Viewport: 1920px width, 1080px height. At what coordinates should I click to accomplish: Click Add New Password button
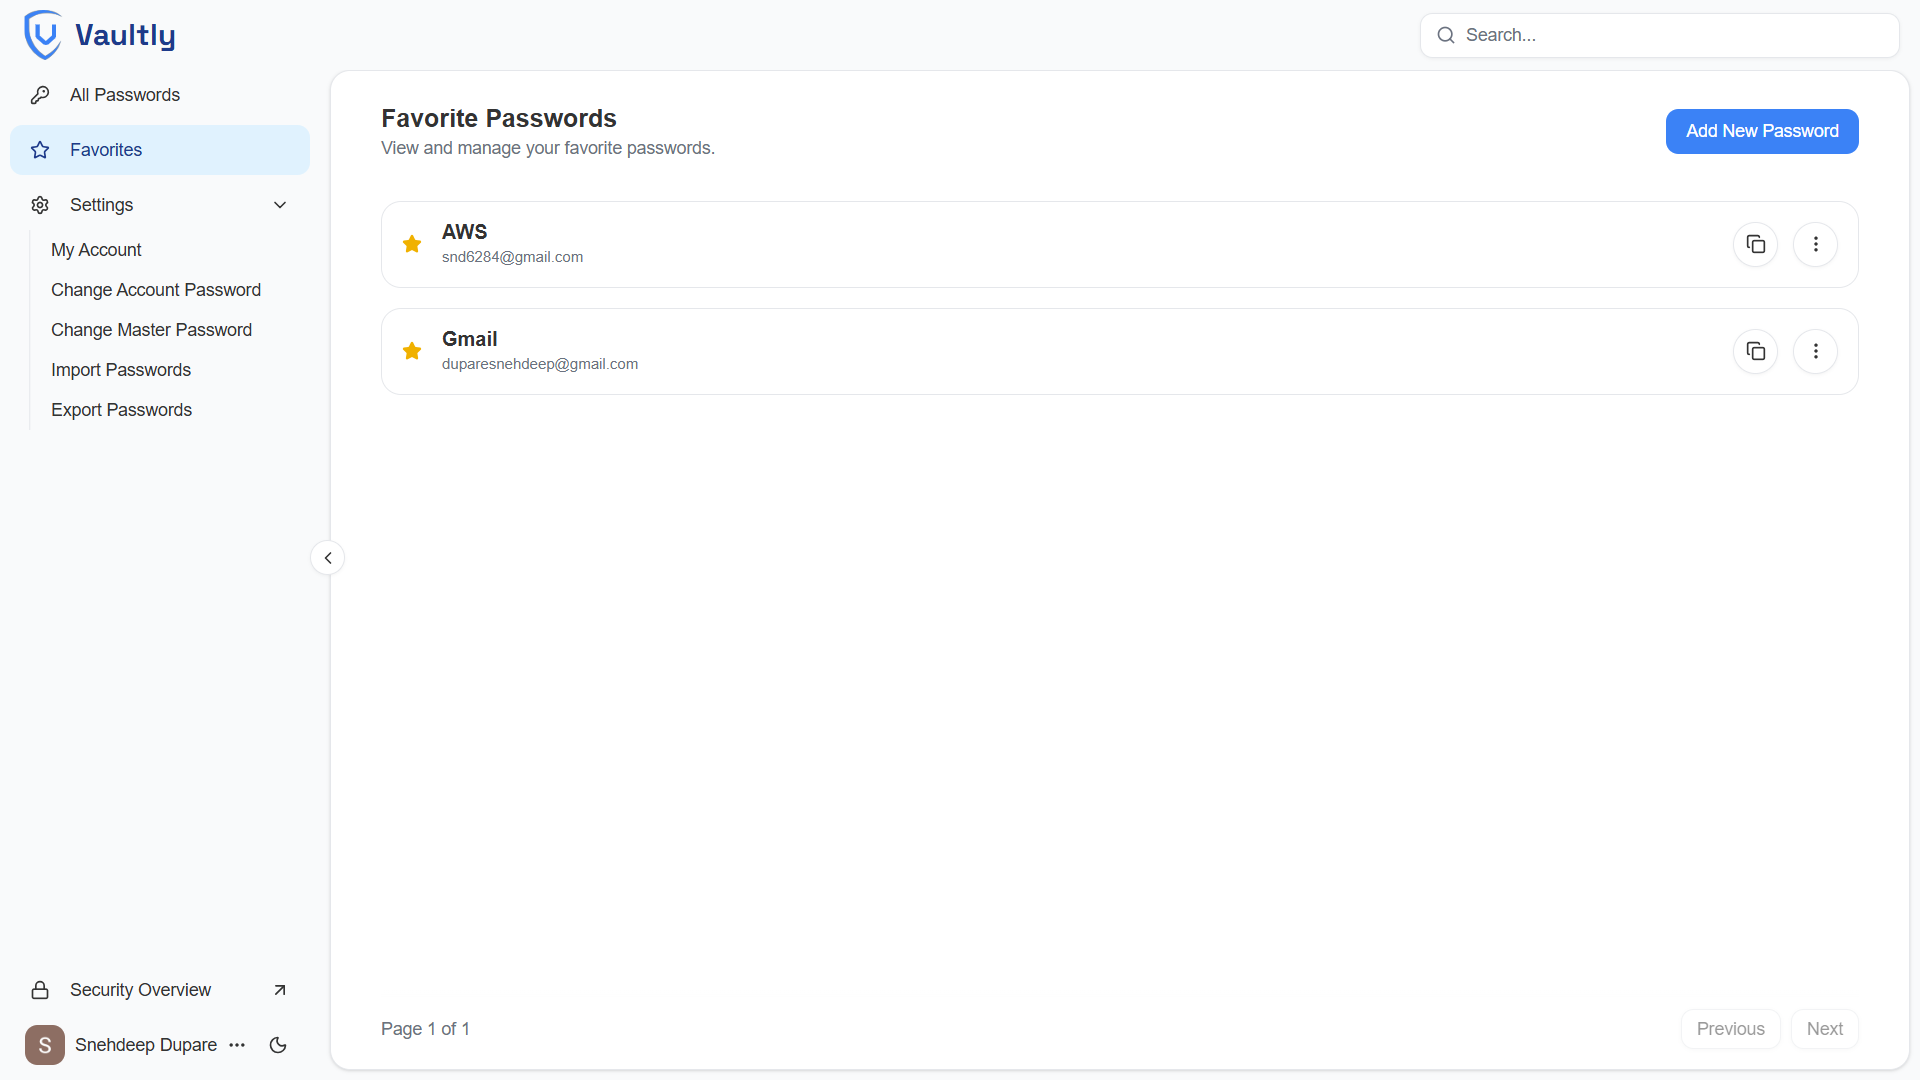[x=1761, y=131]
